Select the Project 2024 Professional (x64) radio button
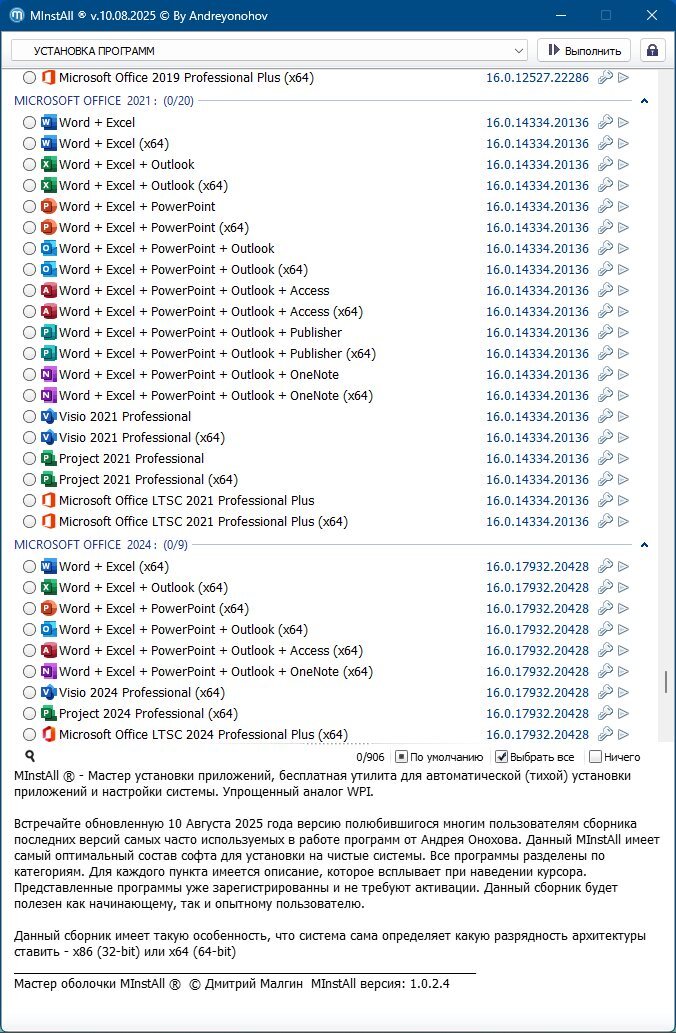 [x=29, y=713]
